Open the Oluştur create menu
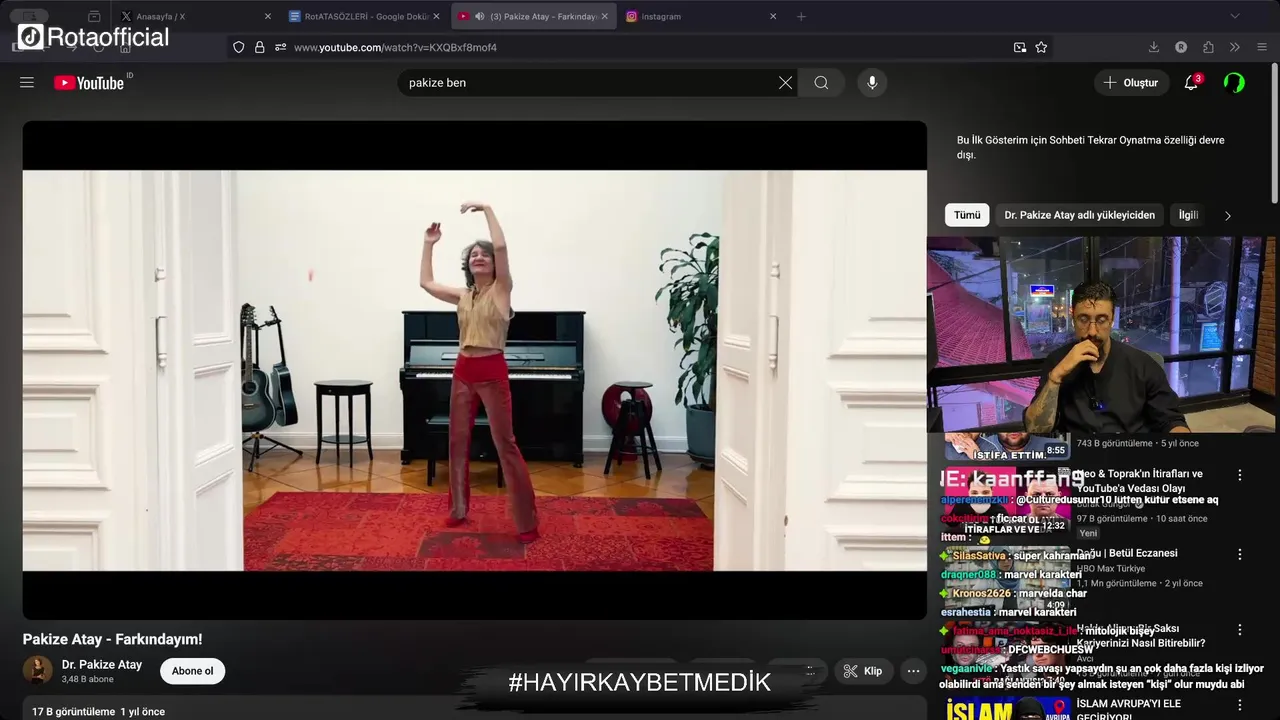 click(x=1131, y=83)
